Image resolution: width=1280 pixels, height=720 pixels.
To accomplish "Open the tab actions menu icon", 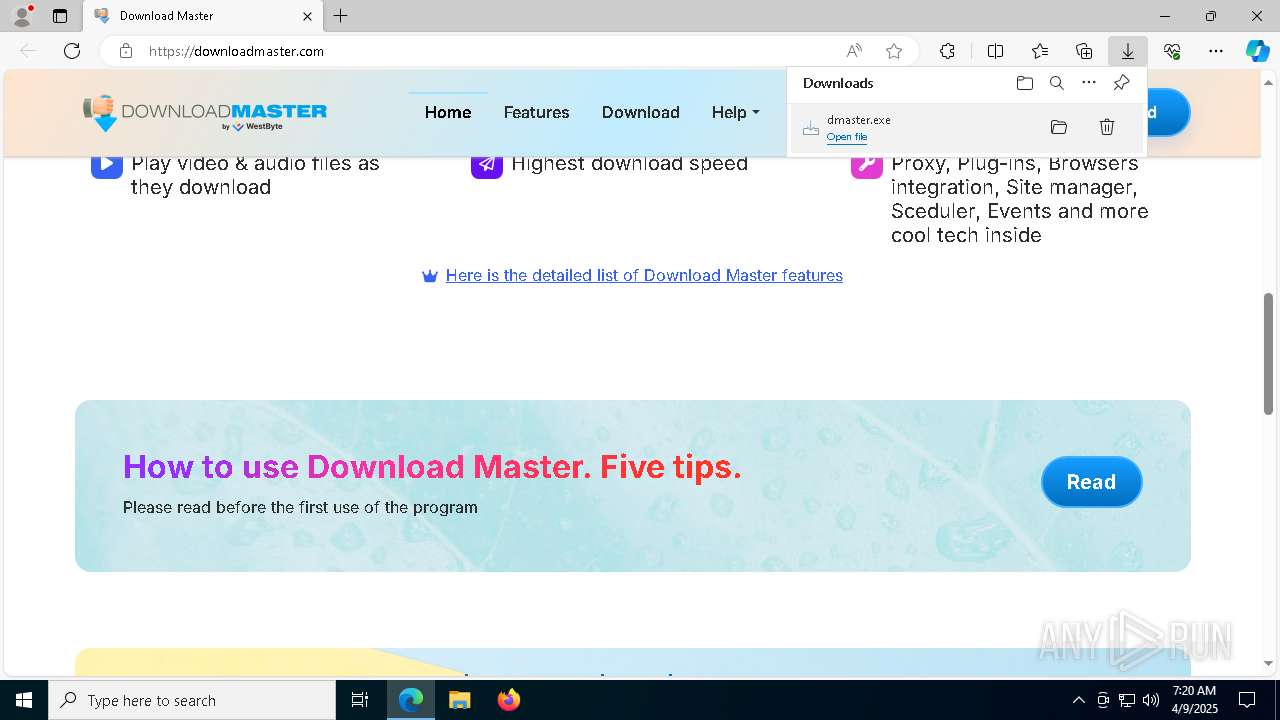I will tap(60, 16).
